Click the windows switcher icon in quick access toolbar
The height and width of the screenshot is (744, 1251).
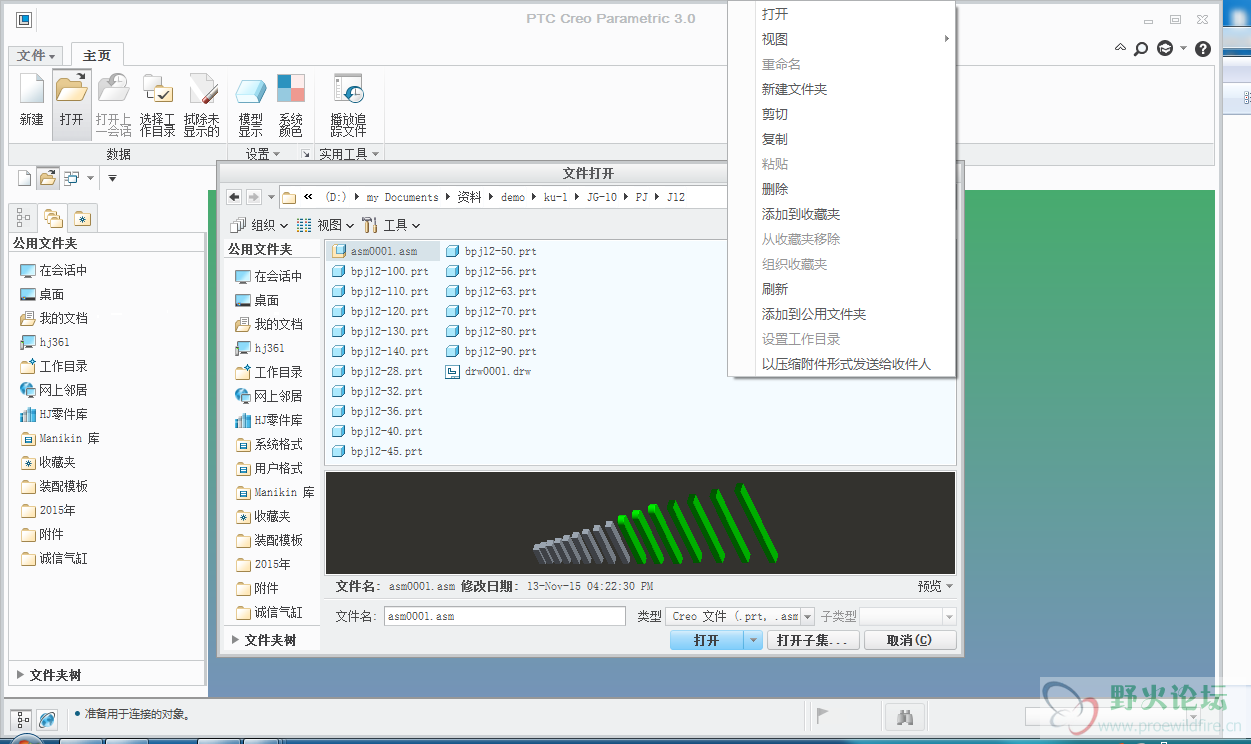tap(72, 178)
